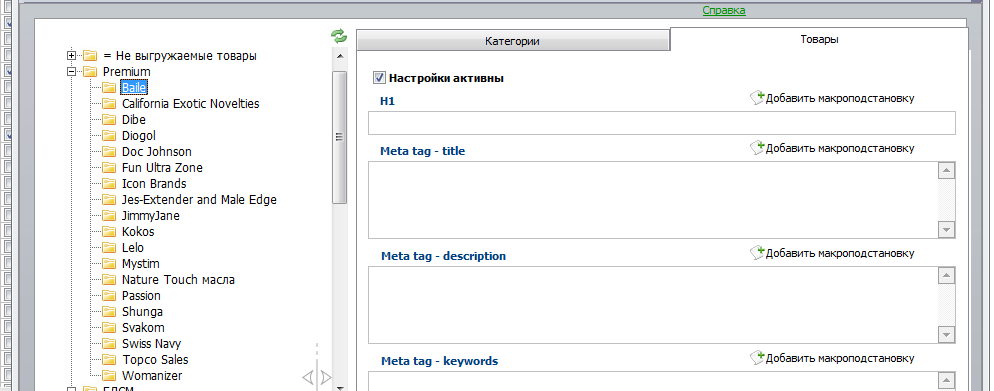Toggle the Настройки активны checkbox
The width and height of the screenshot is (994, 391).
point(380,78)
